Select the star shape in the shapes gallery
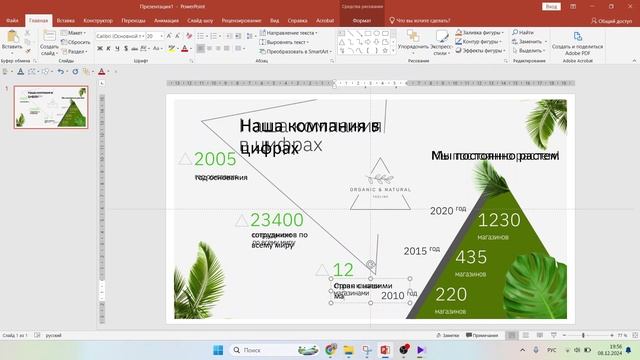The image size is (640, 360). point(385,51)
